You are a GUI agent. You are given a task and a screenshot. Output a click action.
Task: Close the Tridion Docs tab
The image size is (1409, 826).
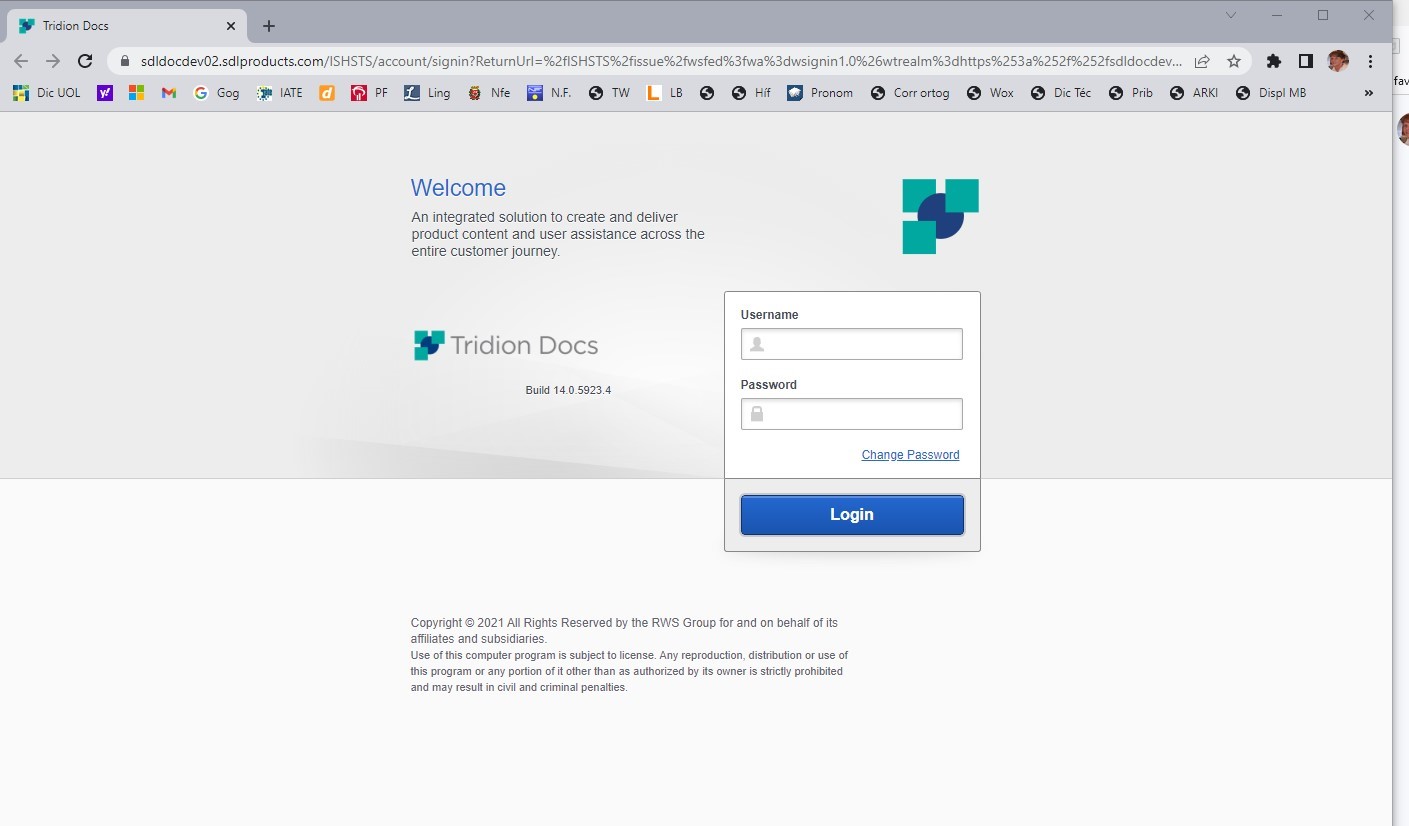pyautogui.click(x=231, y=26)
